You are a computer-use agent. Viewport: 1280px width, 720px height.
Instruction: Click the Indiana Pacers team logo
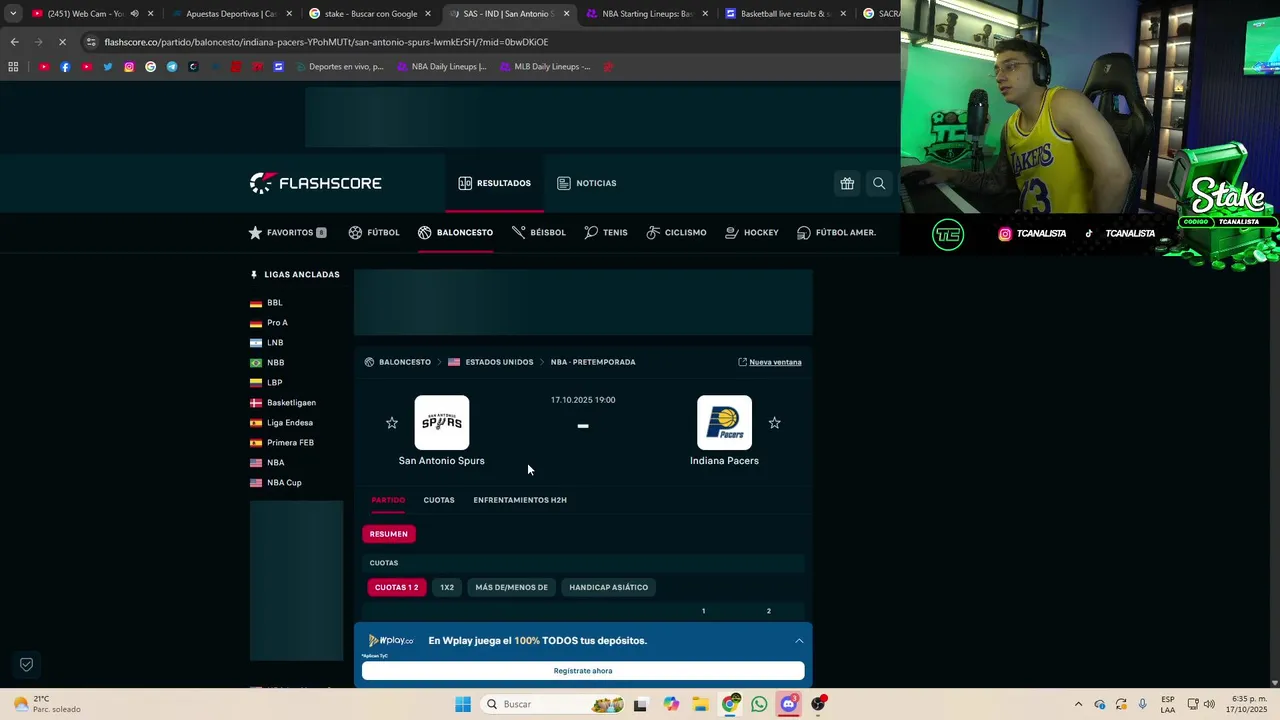724,423
